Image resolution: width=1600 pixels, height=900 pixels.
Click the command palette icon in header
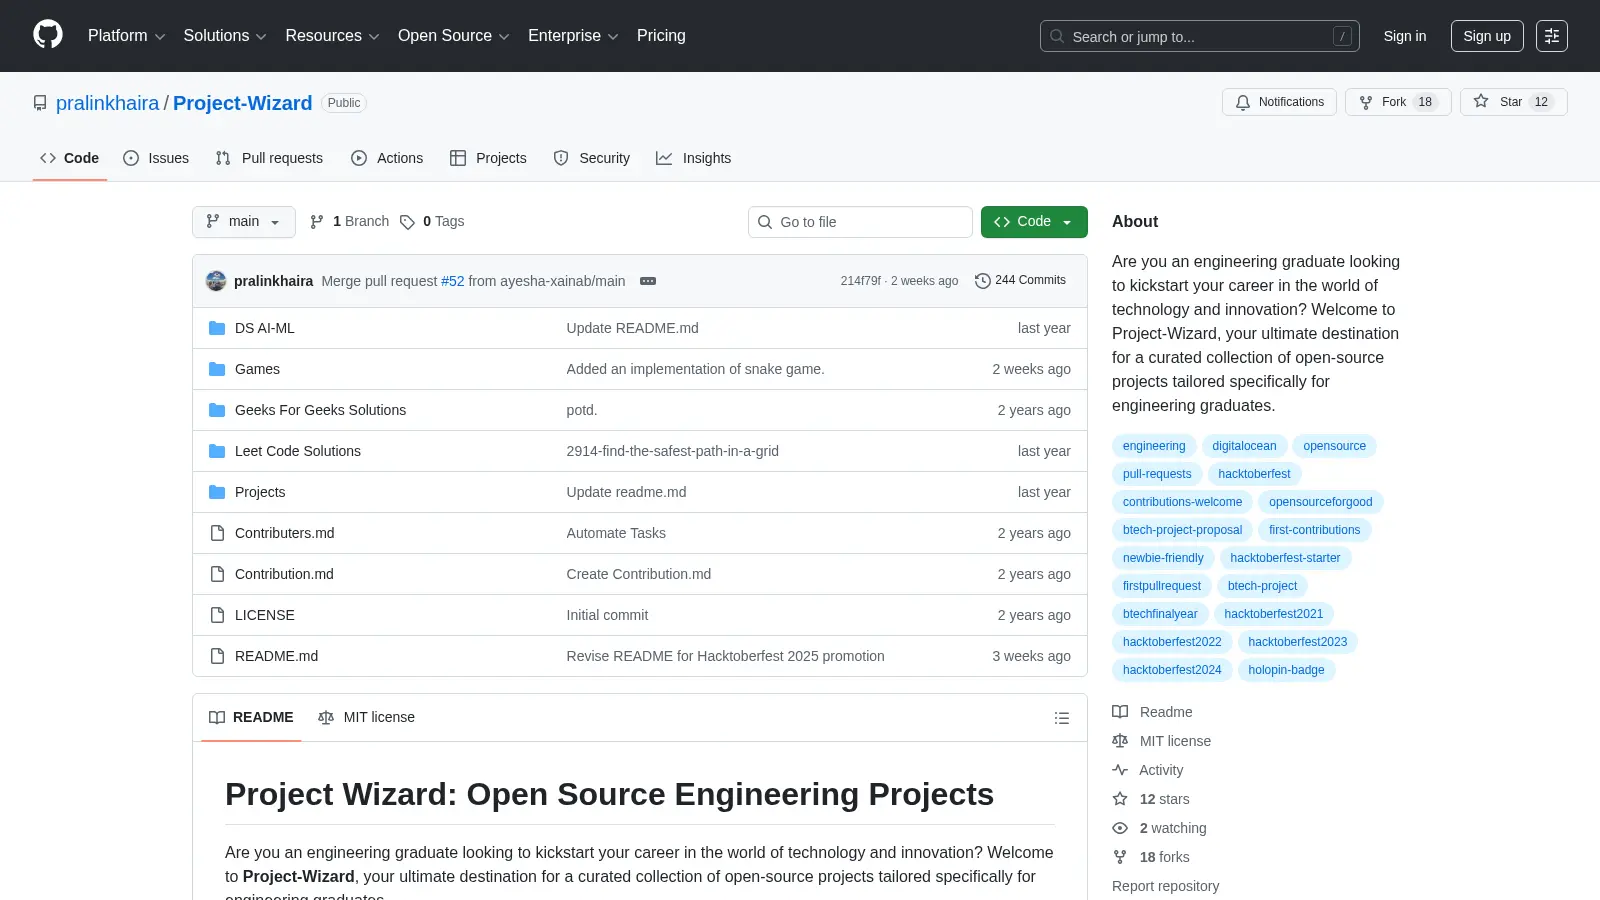point(1552,36)
